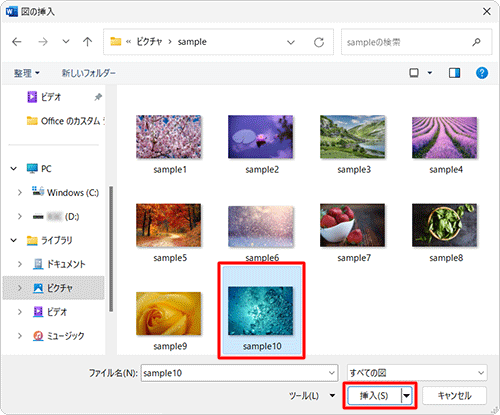This screenshot has height=415, width=500.
Task: Expand the library ビデオ node
Action: [x=20, y=312]
